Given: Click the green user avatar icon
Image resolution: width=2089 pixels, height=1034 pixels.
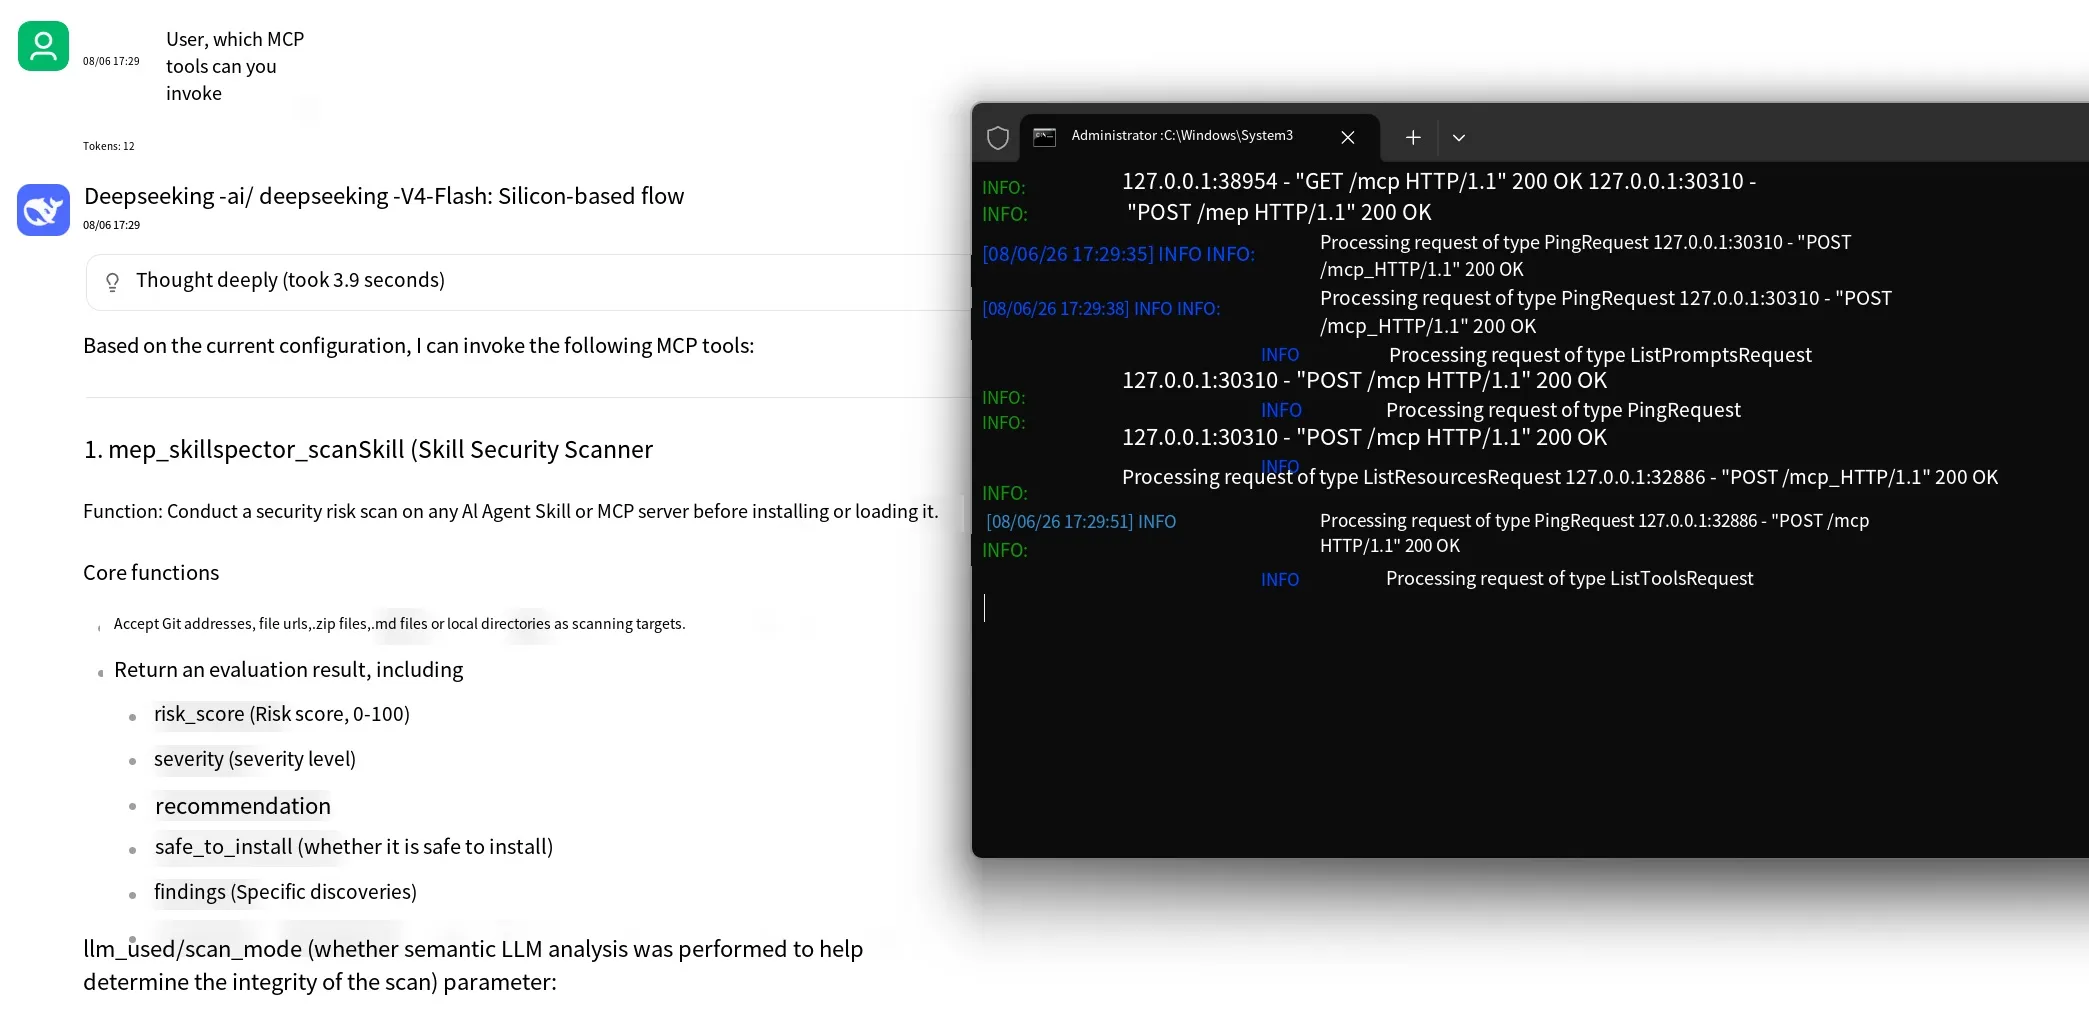Looking at the screenshot, I should (x=43, y=46).
